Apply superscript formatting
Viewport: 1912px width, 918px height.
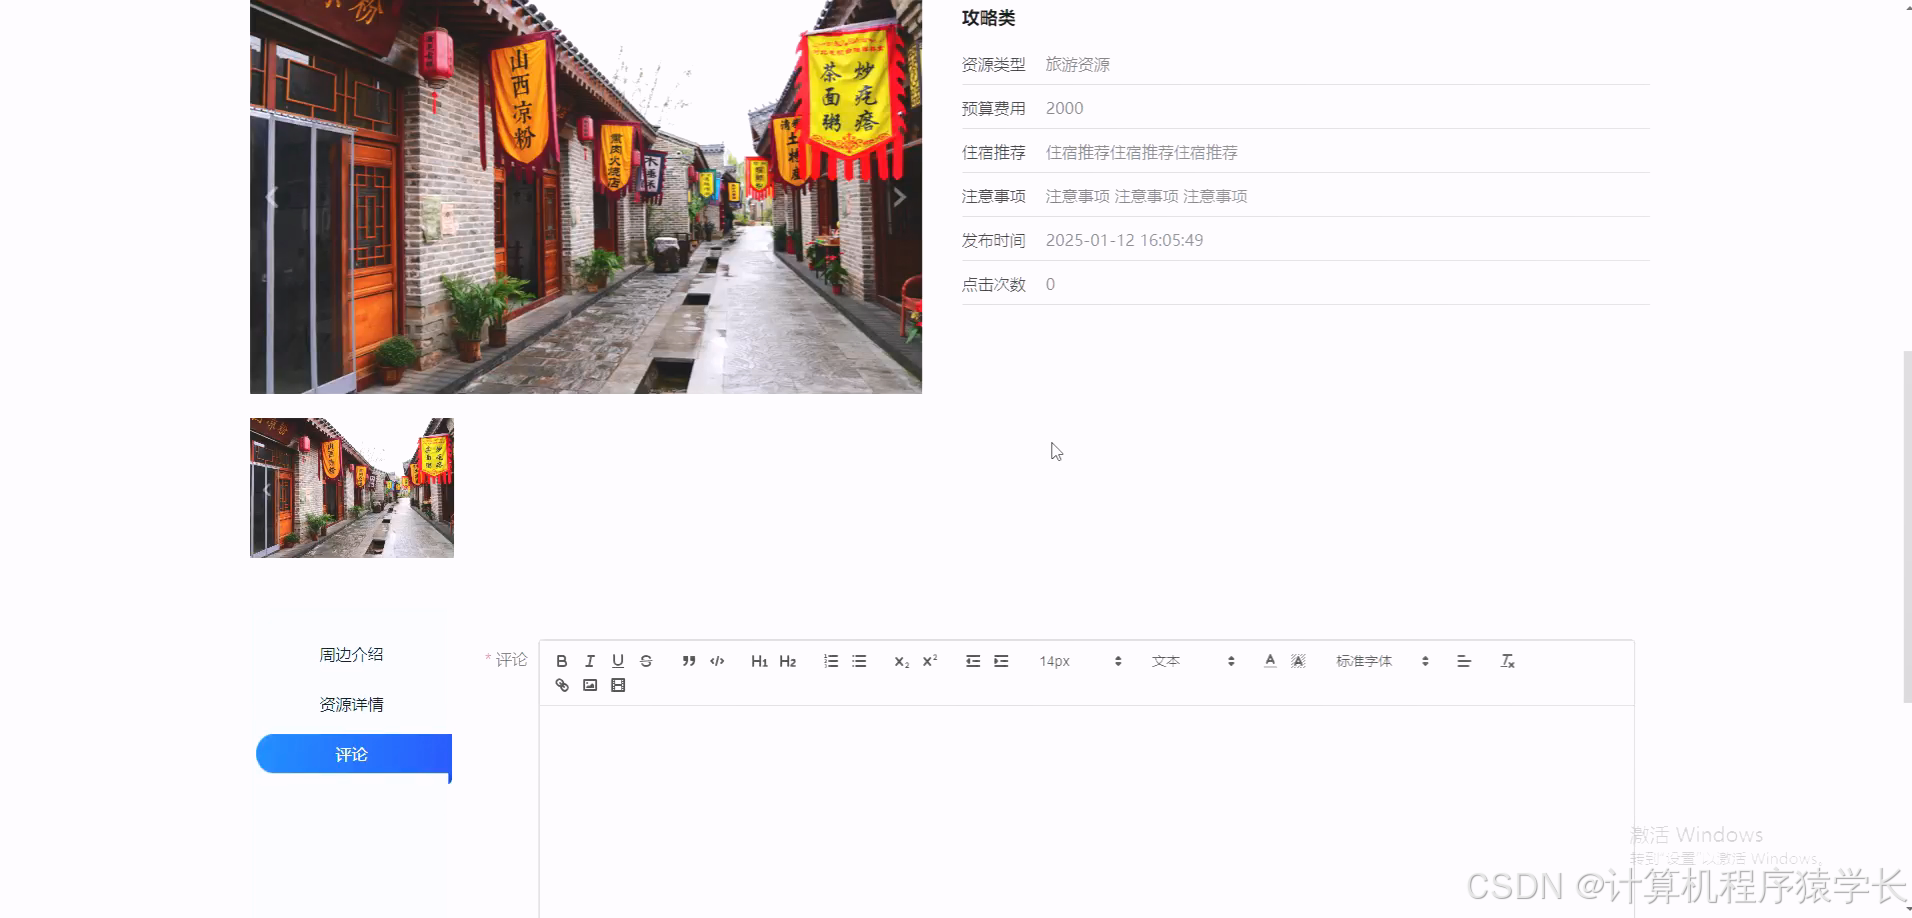pyautogui.click(x=930, y=661)
